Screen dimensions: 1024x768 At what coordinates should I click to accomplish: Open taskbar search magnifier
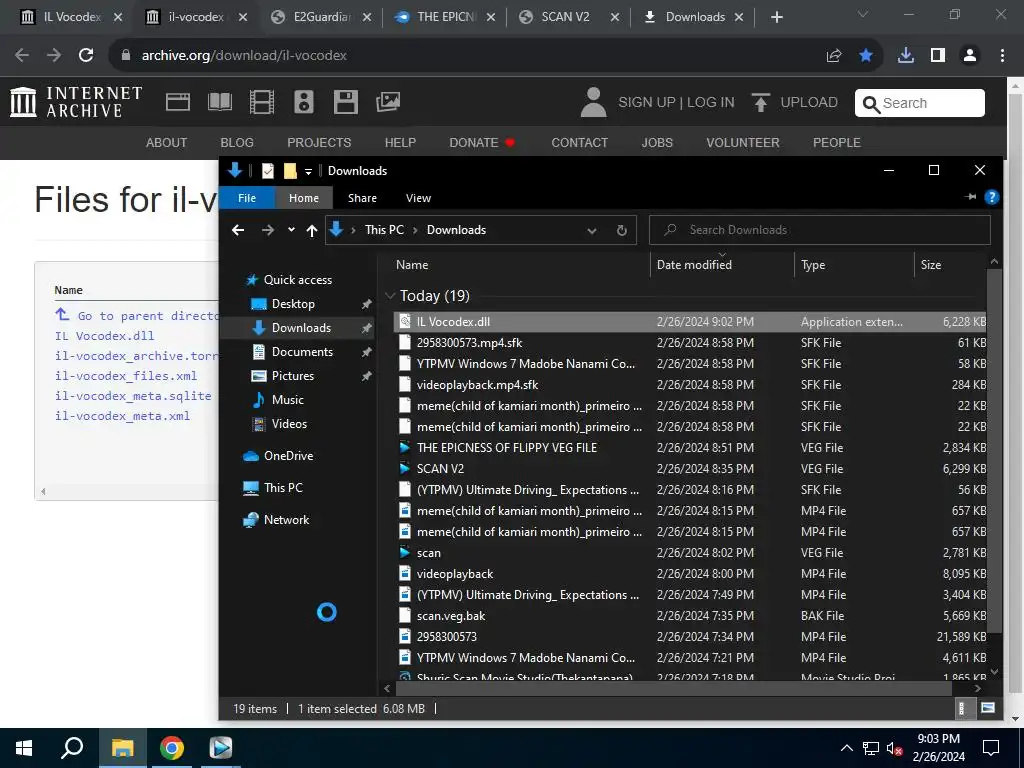pyautogui.click(x=72, y=748)
